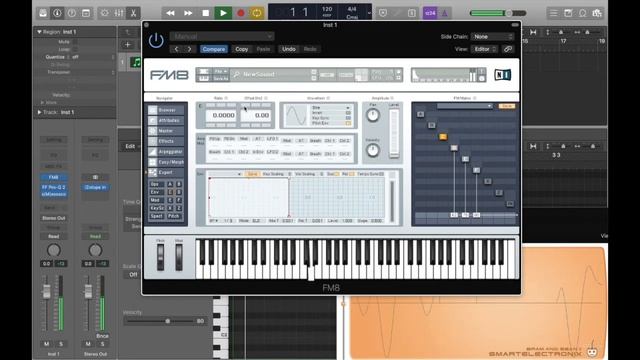Open the Master page in Navigator
This screenshot has height=360, width=640.
point(165,131)
